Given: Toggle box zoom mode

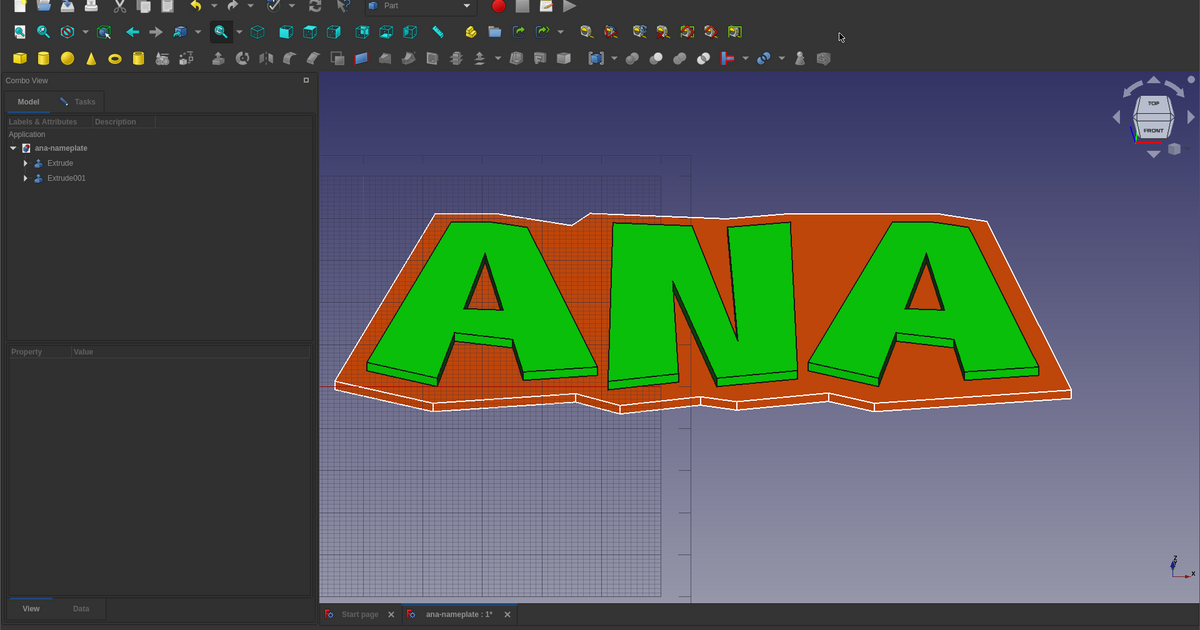Looking at the screenshot, I should (x=220, y=31).
